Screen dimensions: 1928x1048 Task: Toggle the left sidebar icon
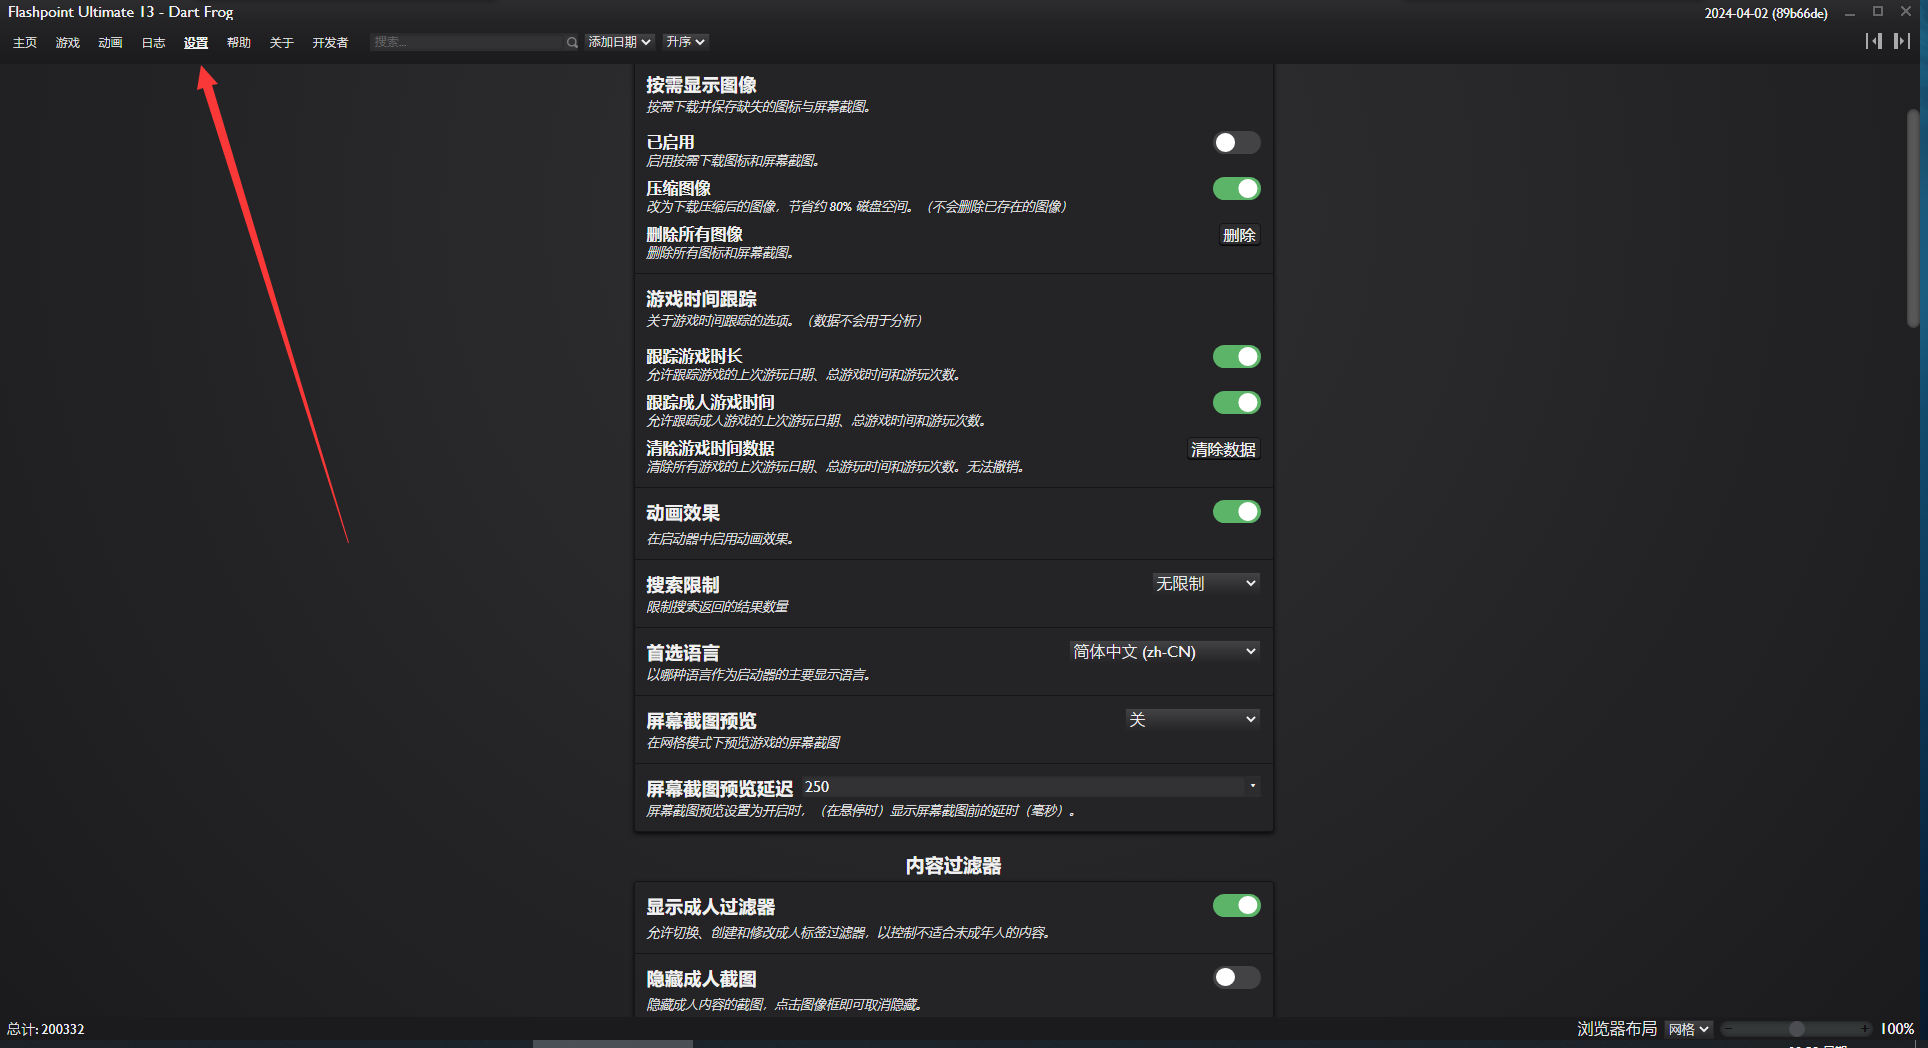pyautogui.click(x=1874, y=41)
